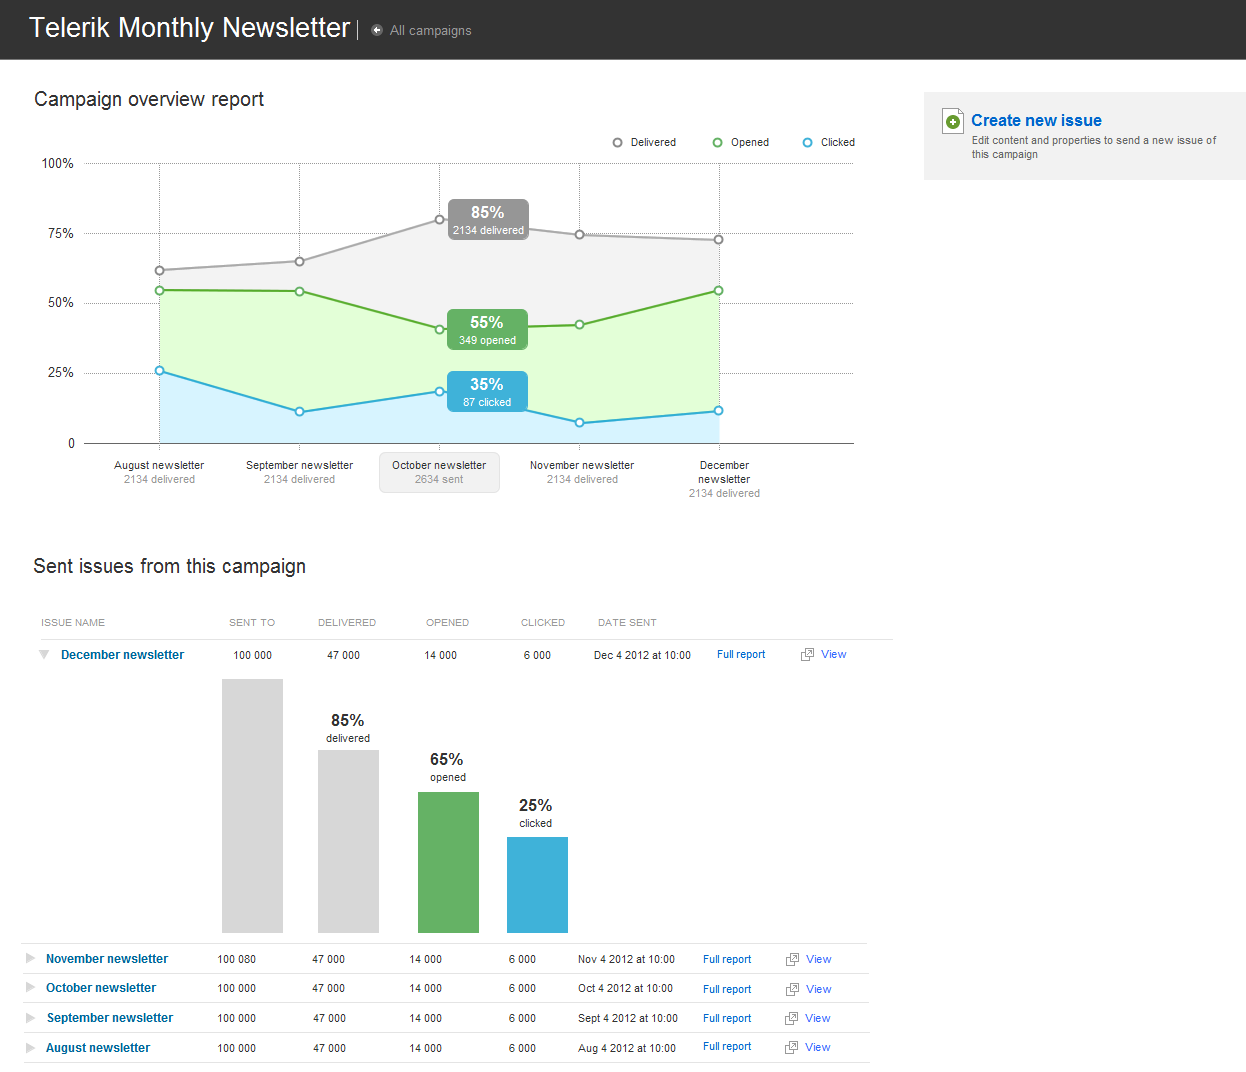Click the December Delivered data point on line chart
1246x1072 pixels.
click(719, 240)
